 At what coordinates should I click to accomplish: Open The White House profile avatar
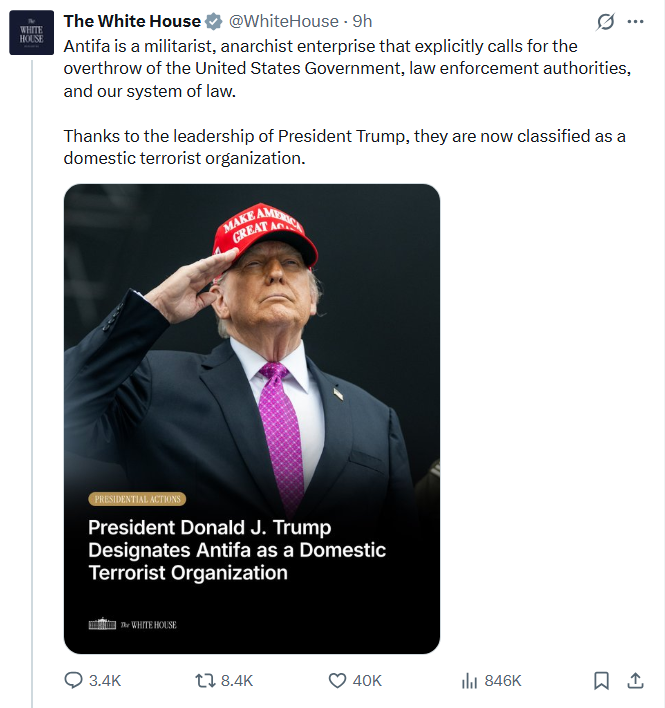32,32
